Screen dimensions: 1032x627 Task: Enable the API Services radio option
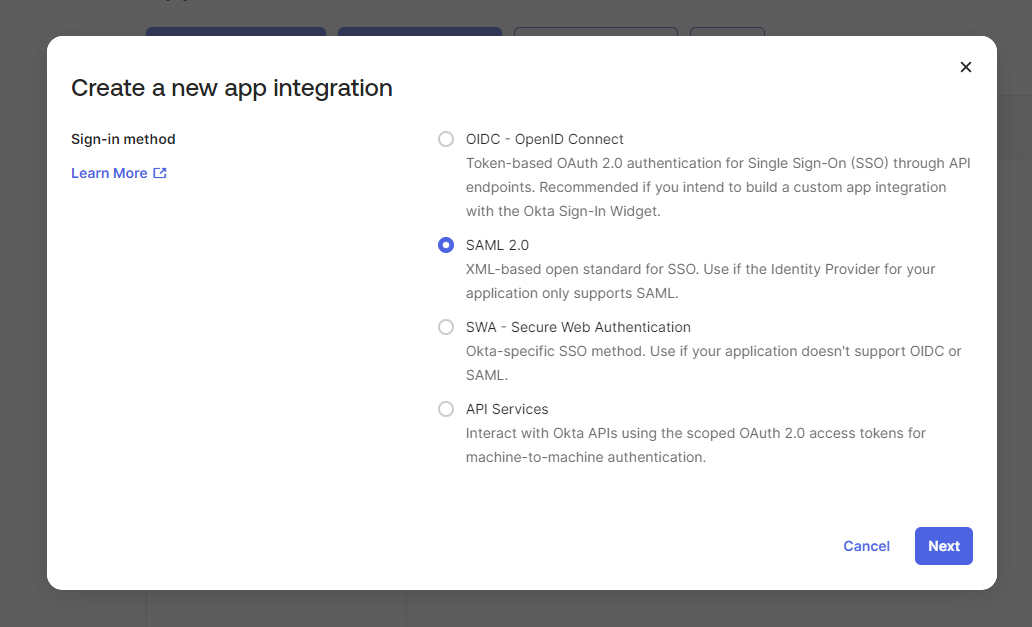pos(446,409)
